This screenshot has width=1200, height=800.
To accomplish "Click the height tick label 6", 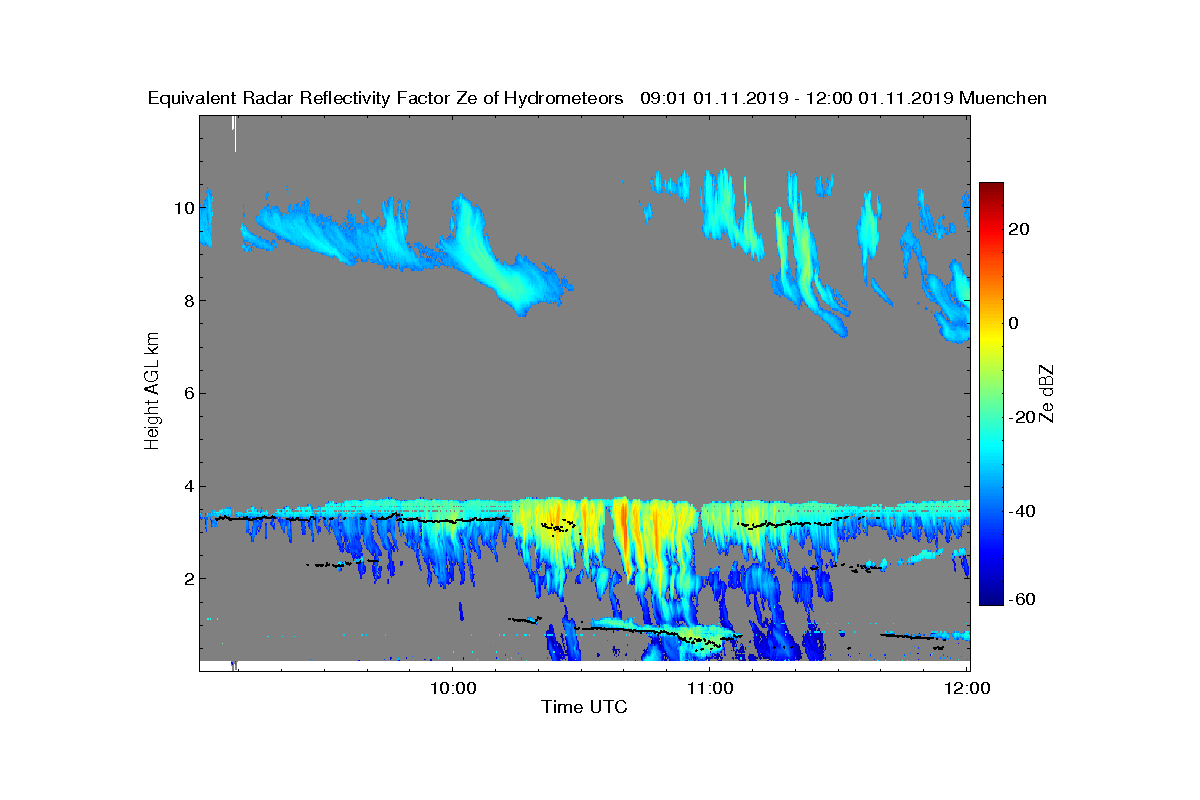I will tap(189, 393).
